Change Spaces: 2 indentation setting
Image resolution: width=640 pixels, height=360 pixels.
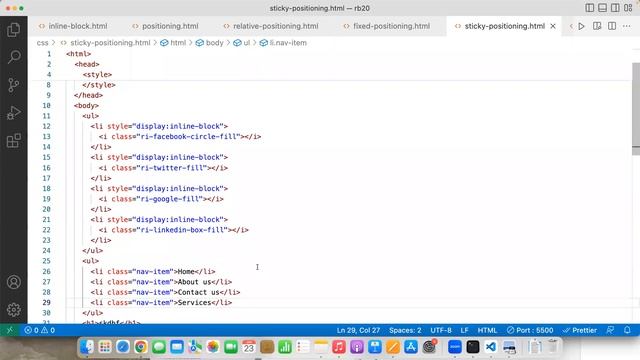405,330
